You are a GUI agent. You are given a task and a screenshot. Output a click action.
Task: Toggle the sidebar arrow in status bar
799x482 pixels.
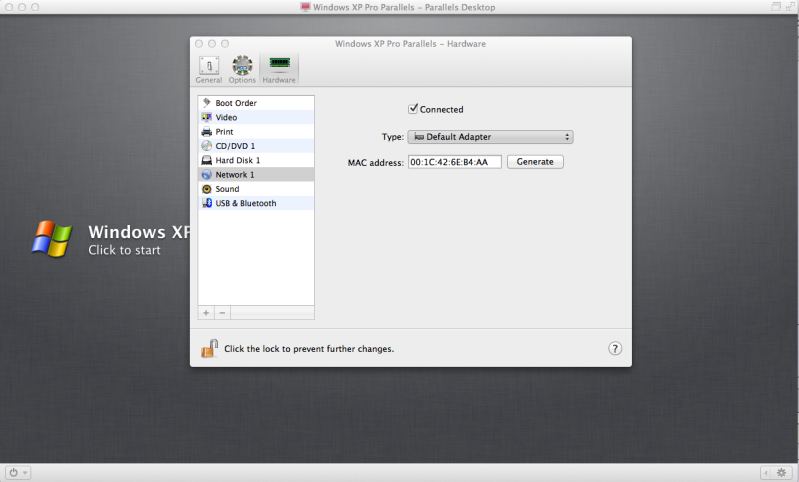(x=766, y=473)
